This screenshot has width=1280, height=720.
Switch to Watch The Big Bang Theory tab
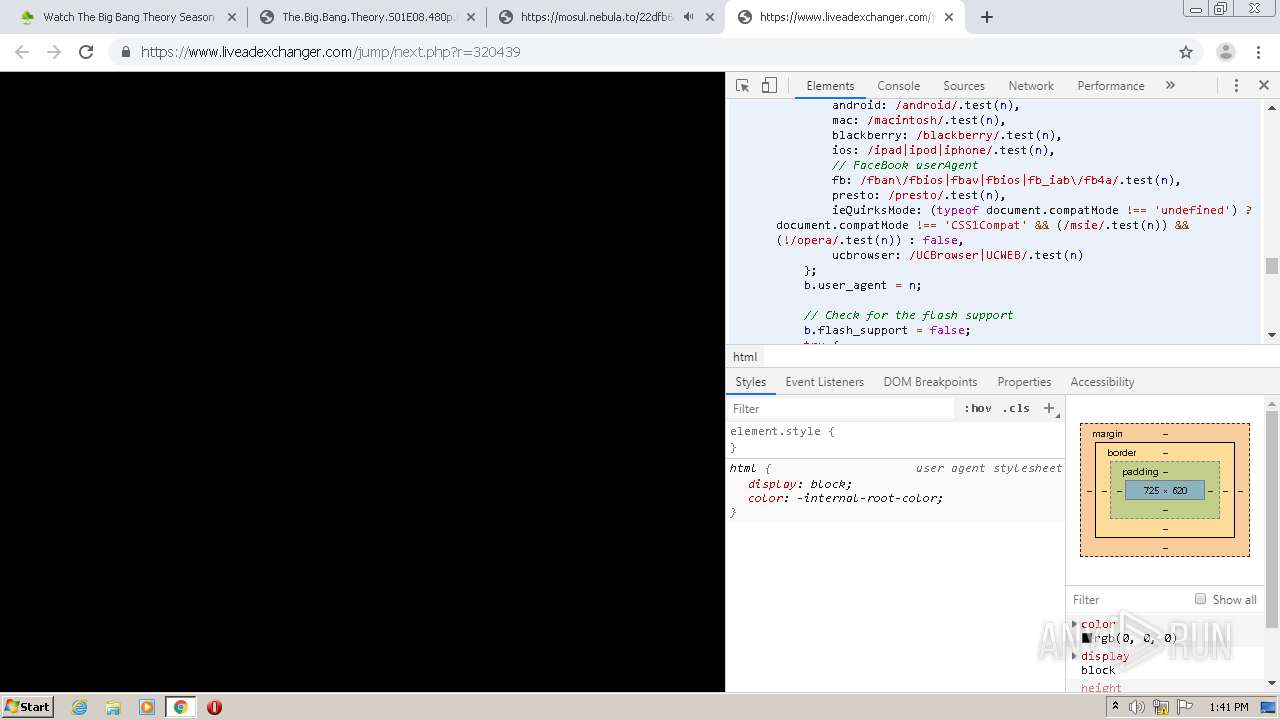point(128,17)
